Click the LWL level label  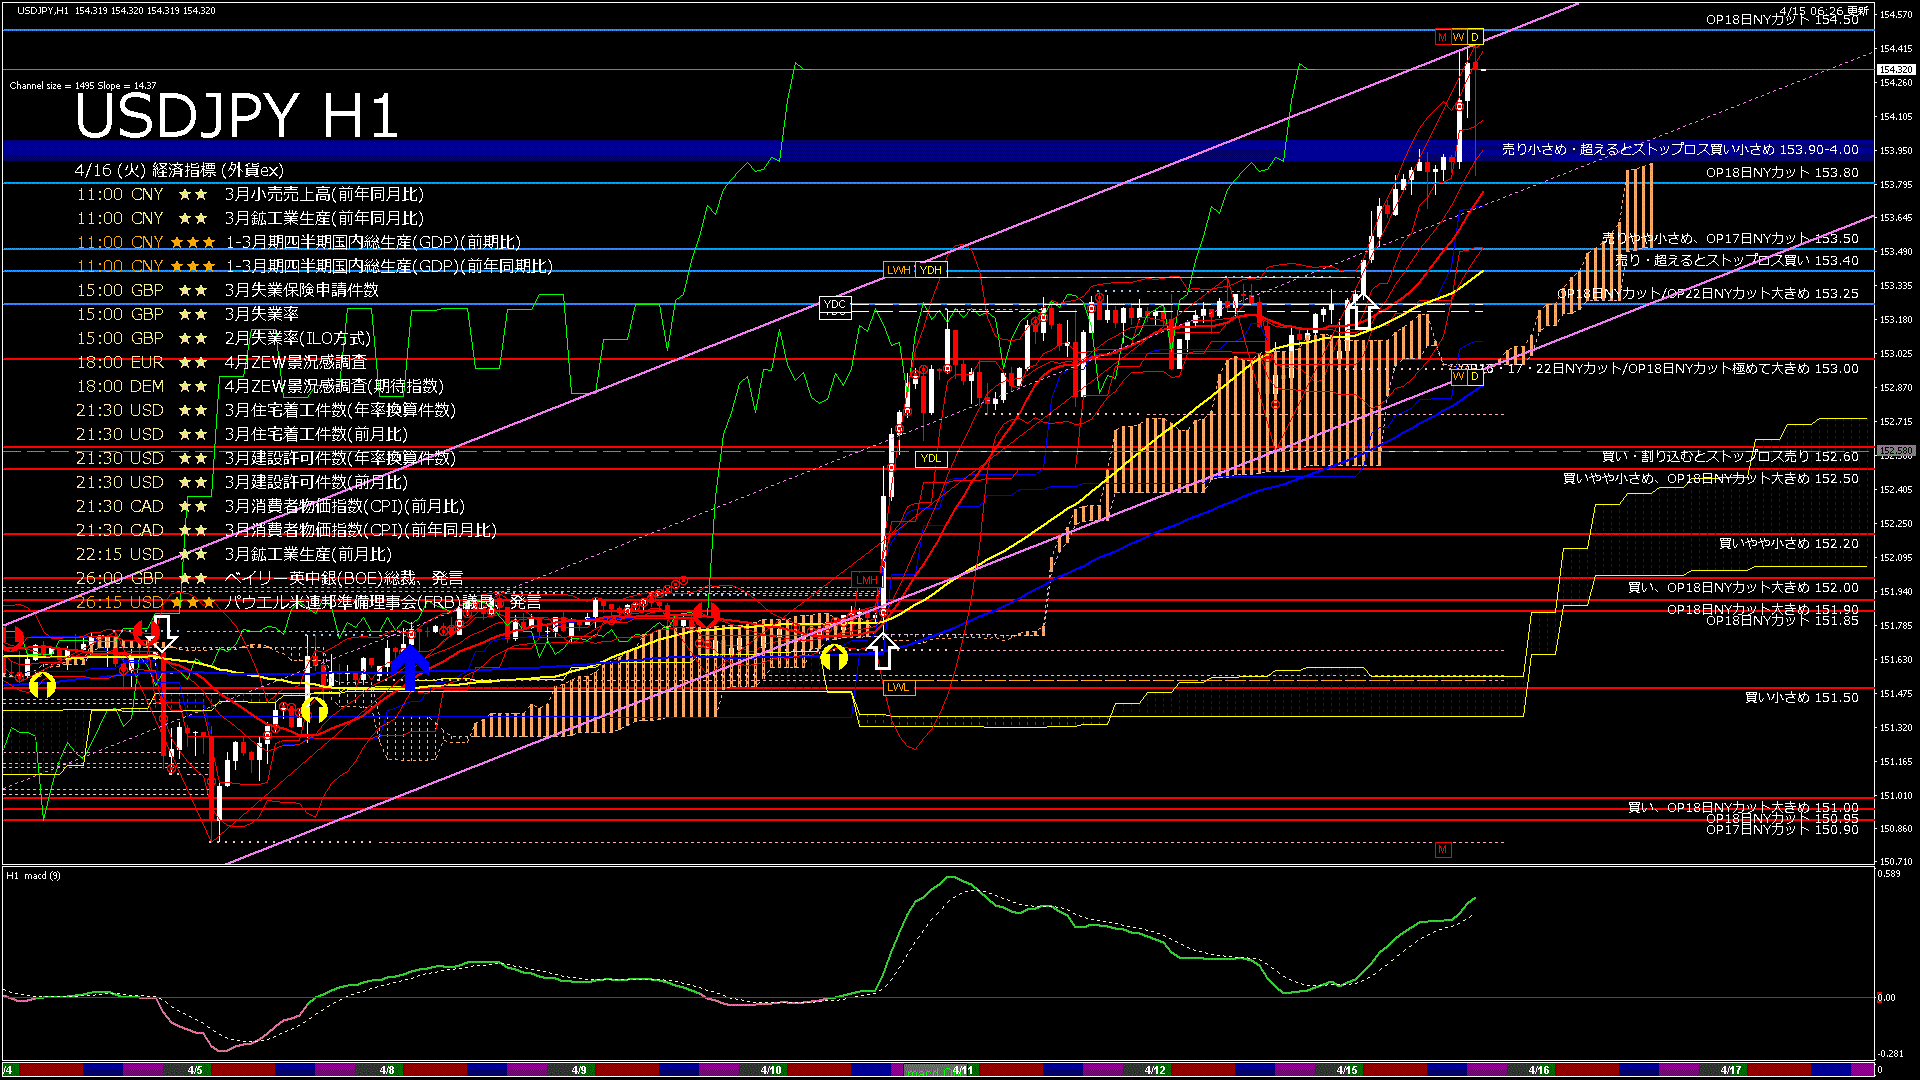click(898, 687)
